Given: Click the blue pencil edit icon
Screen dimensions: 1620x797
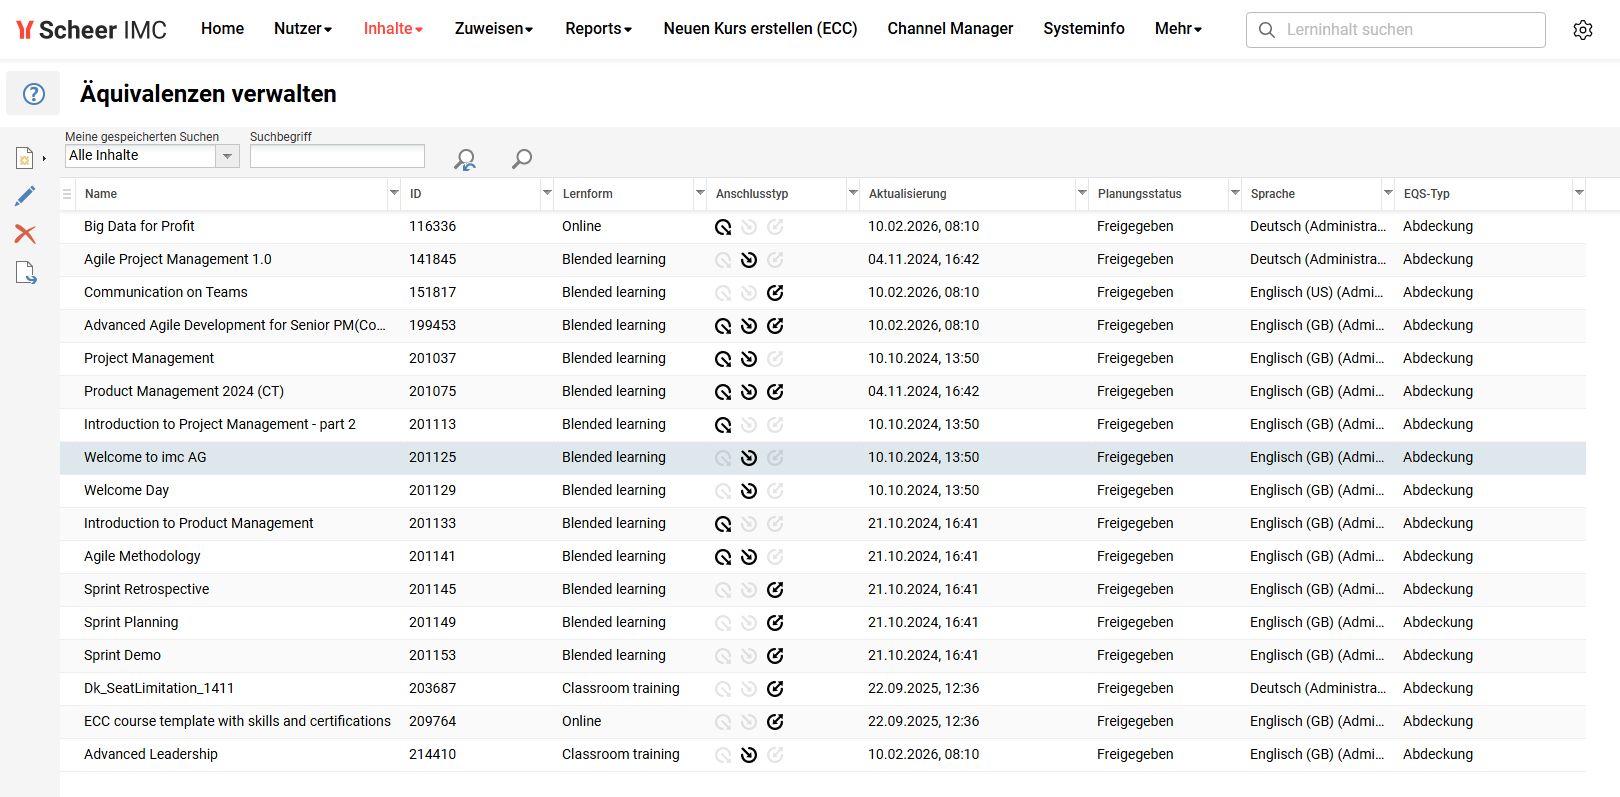Looking at the screenshot, I should (25, 196).
